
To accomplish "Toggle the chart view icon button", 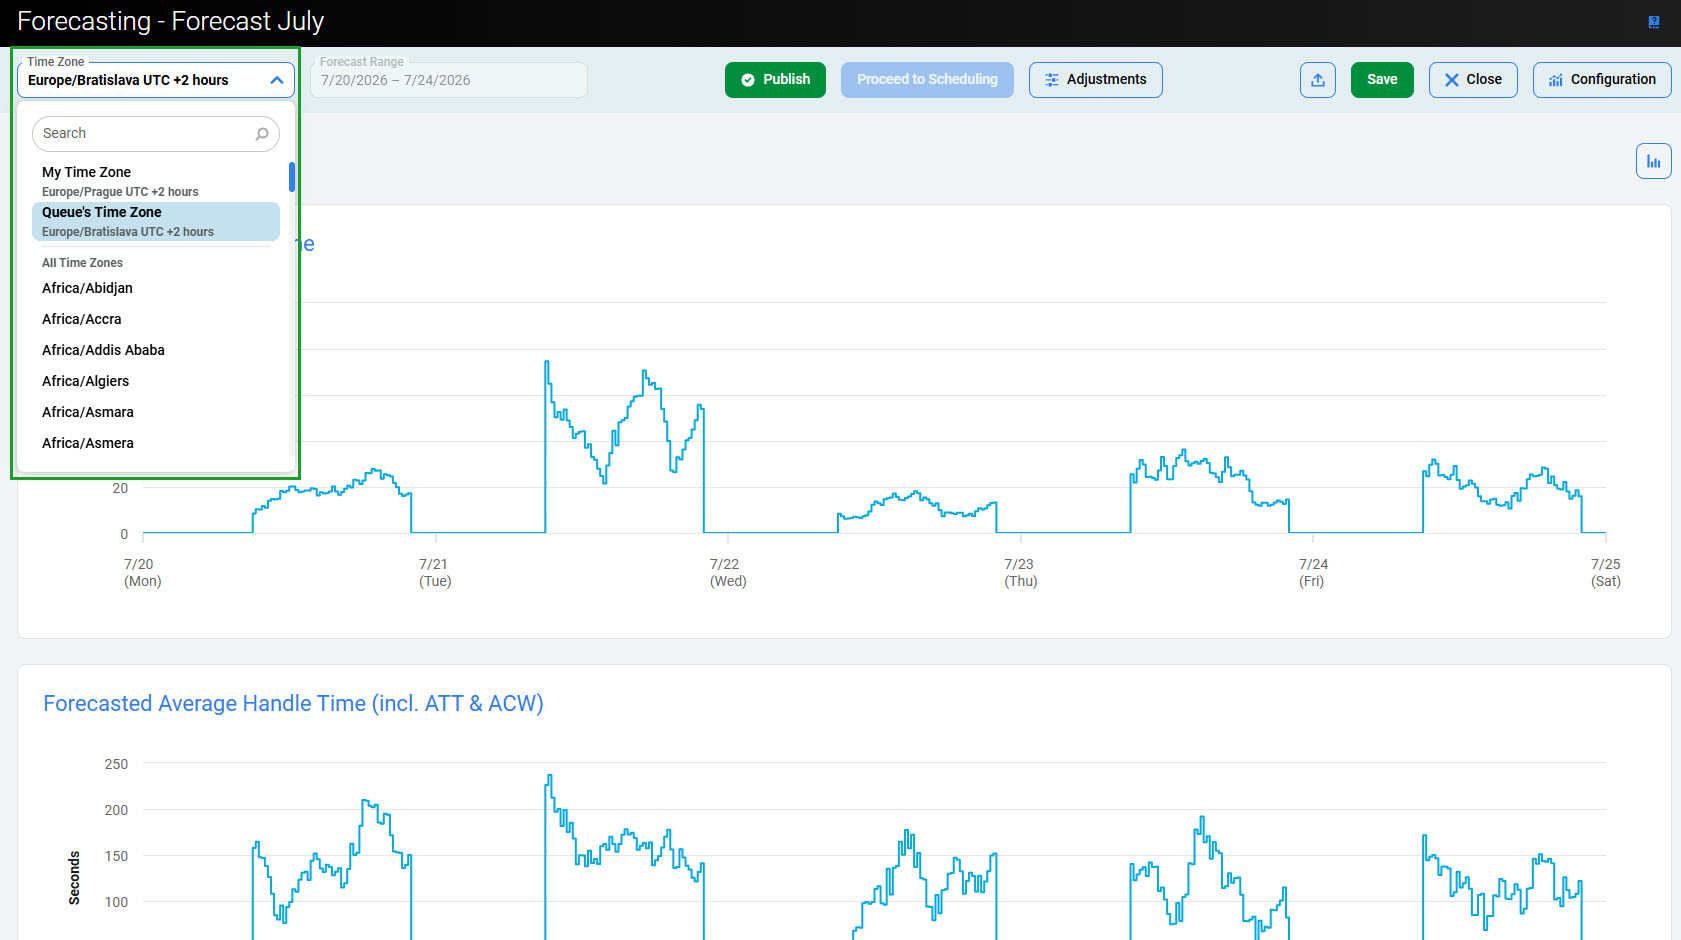I will [1654, 161].
